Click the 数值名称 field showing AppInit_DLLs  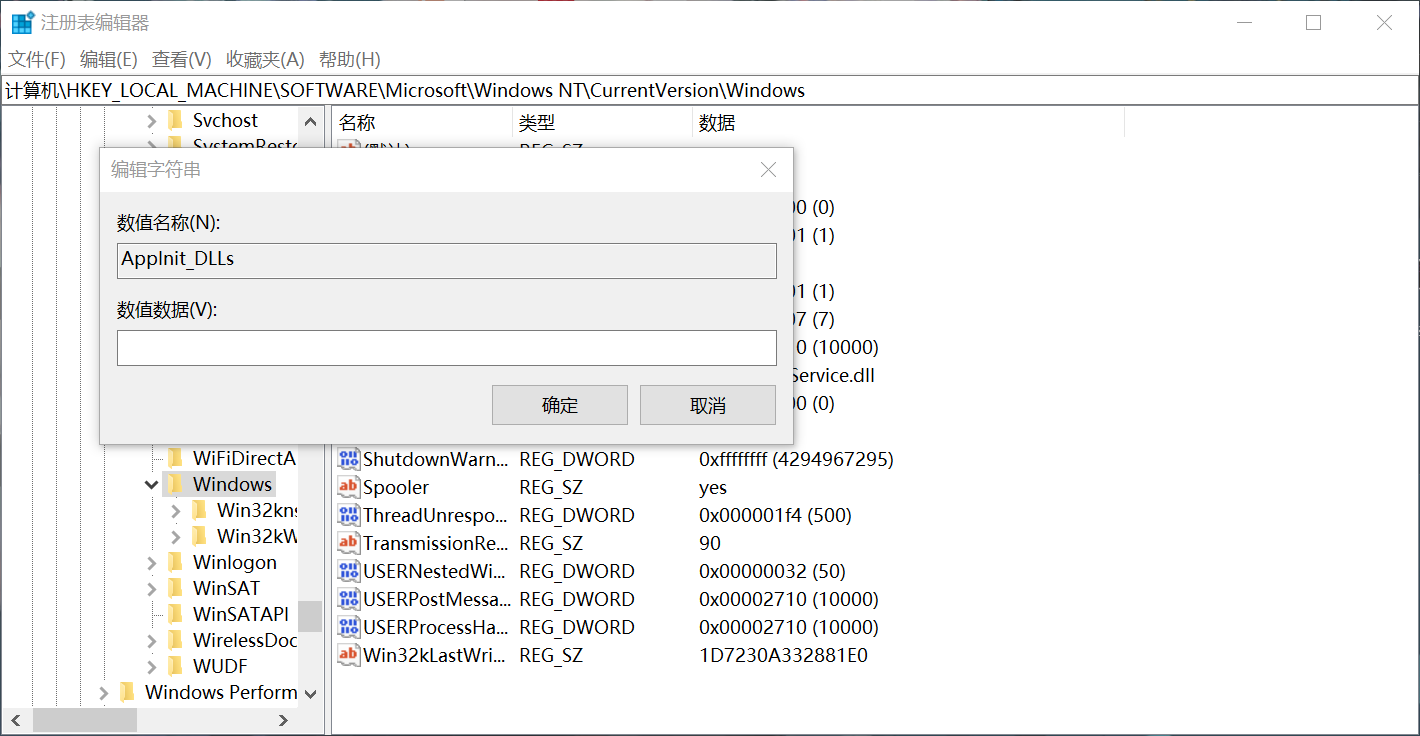click(x=447, y=260)
